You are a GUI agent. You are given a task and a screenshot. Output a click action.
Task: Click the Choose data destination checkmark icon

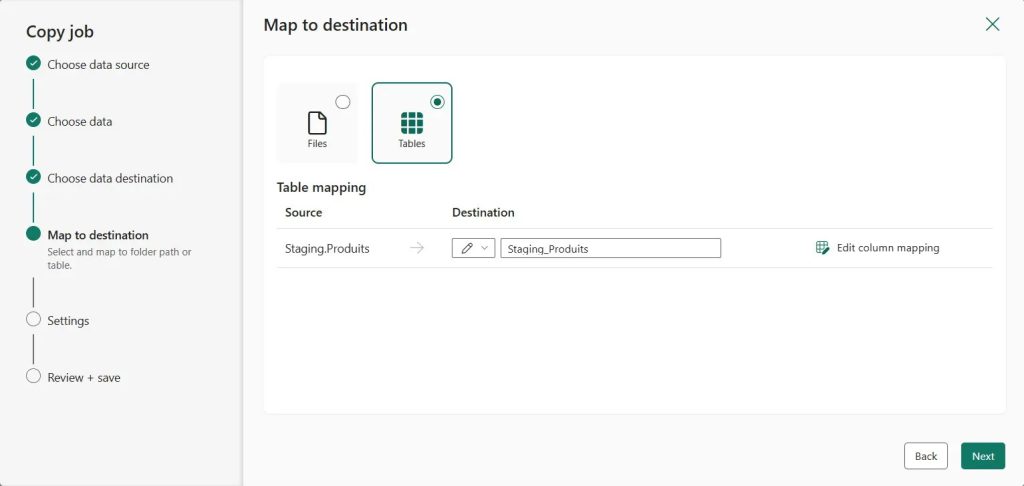coord(33,177)
